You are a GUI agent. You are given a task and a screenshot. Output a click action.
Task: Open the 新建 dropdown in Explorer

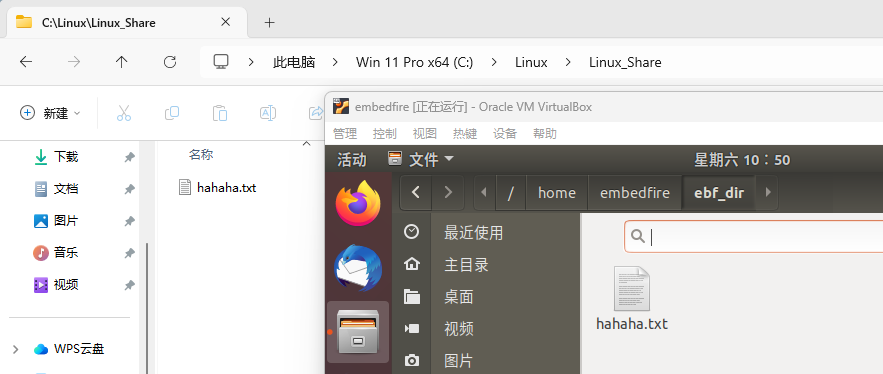point(50,113)
